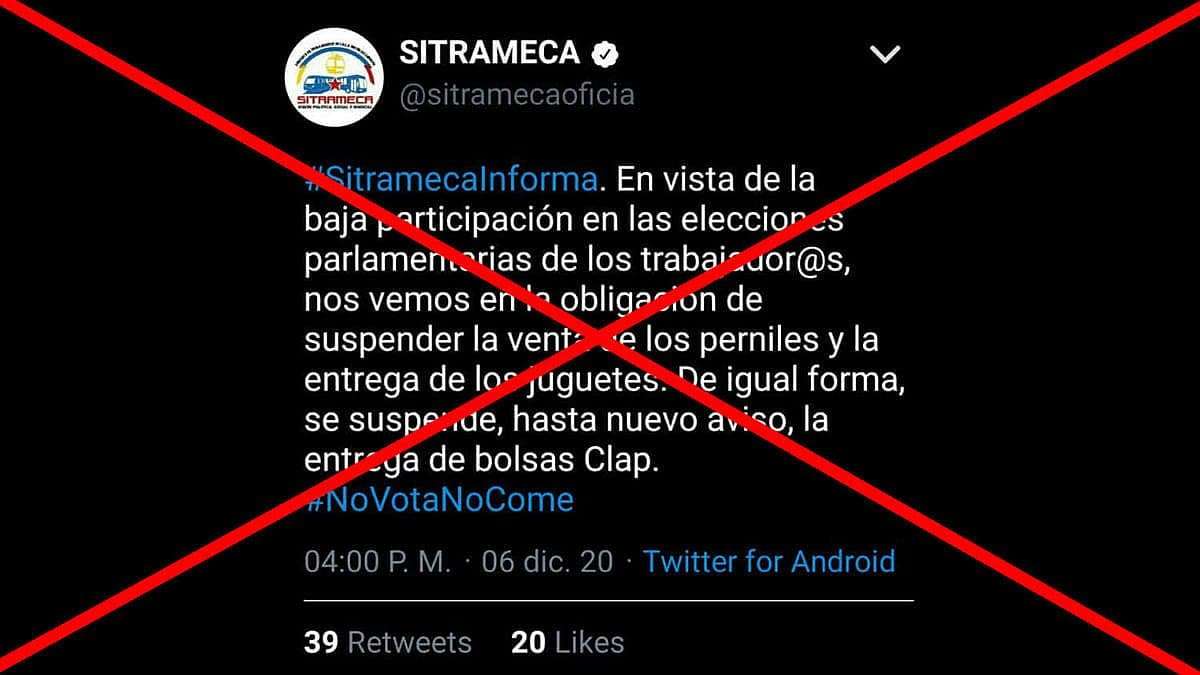
Task: Click the divider line above retweet counts
Action: [608, 600]
